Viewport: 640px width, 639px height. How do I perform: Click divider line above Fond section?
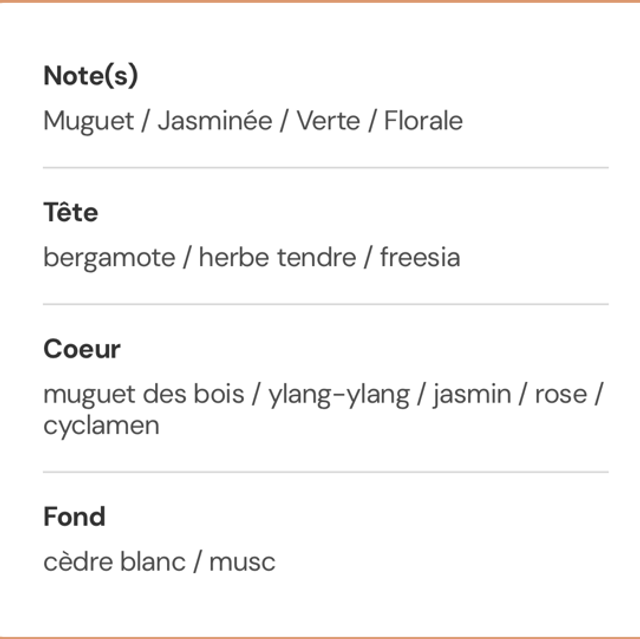[325, 471]
